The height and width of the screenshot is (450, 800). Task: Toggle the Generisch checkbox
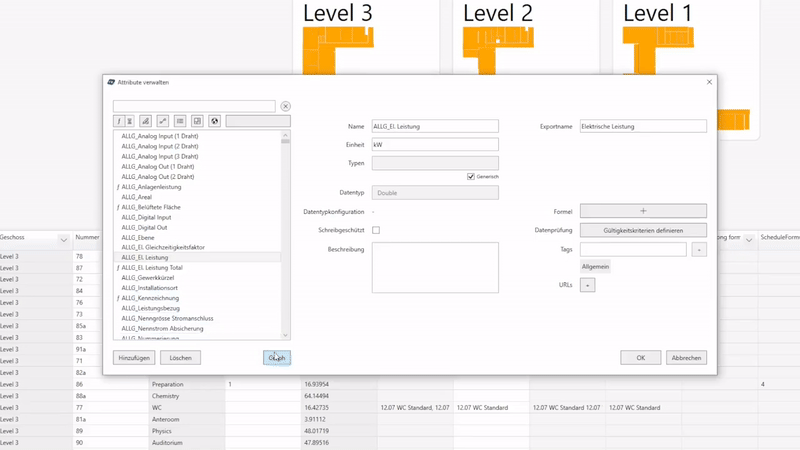471,177
